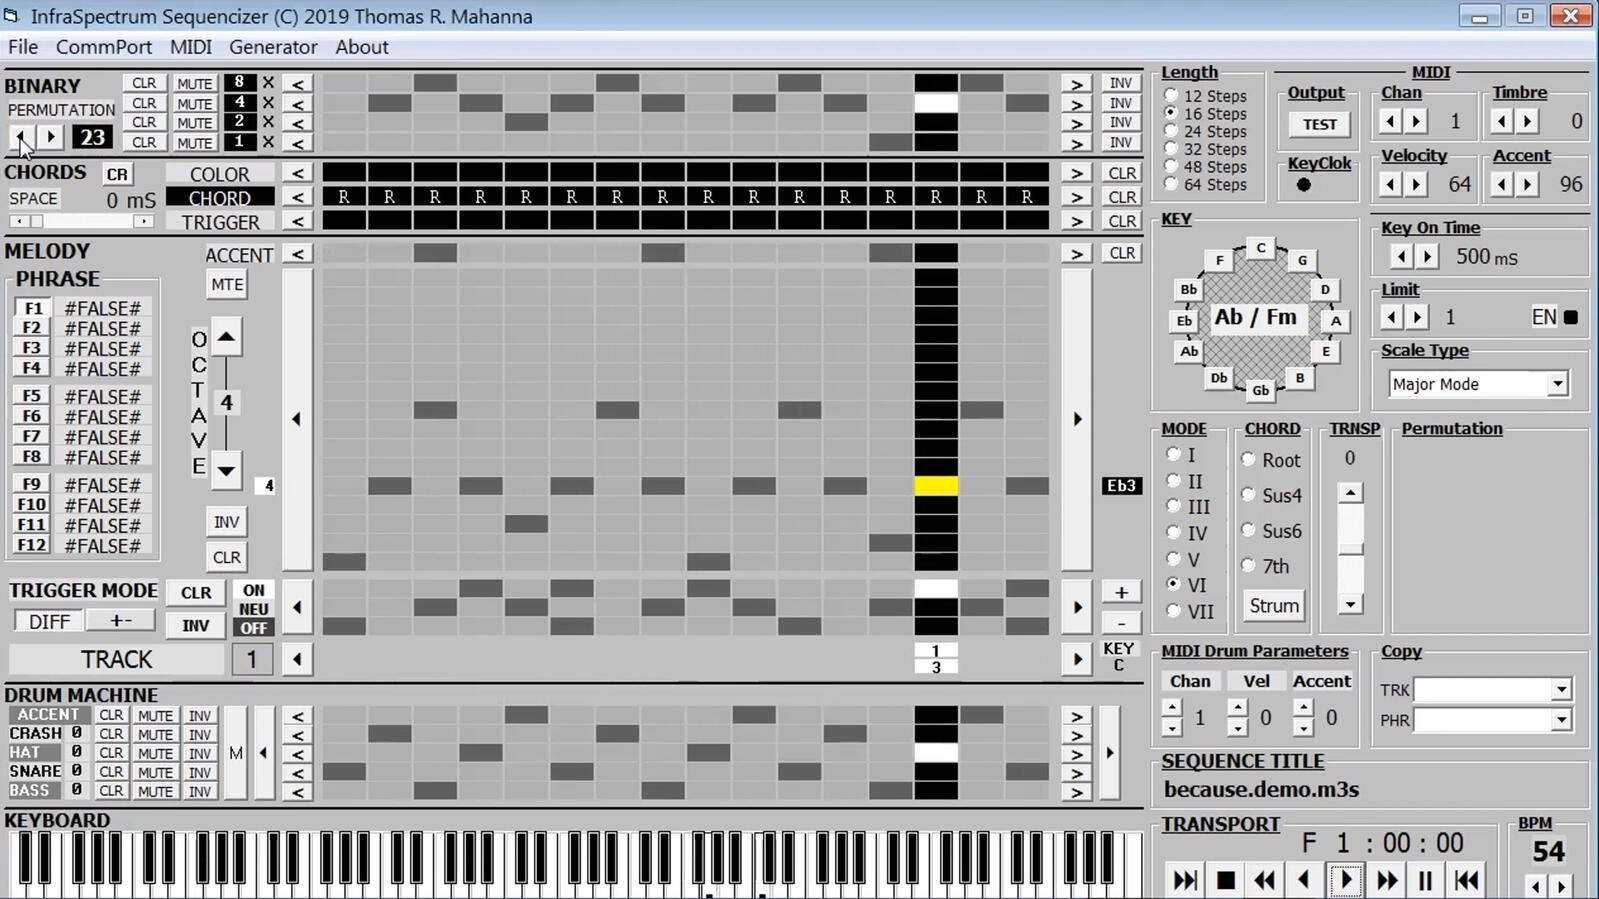Choose mode IV radio button
The image size is (1599, 899).
point(1174,533)
